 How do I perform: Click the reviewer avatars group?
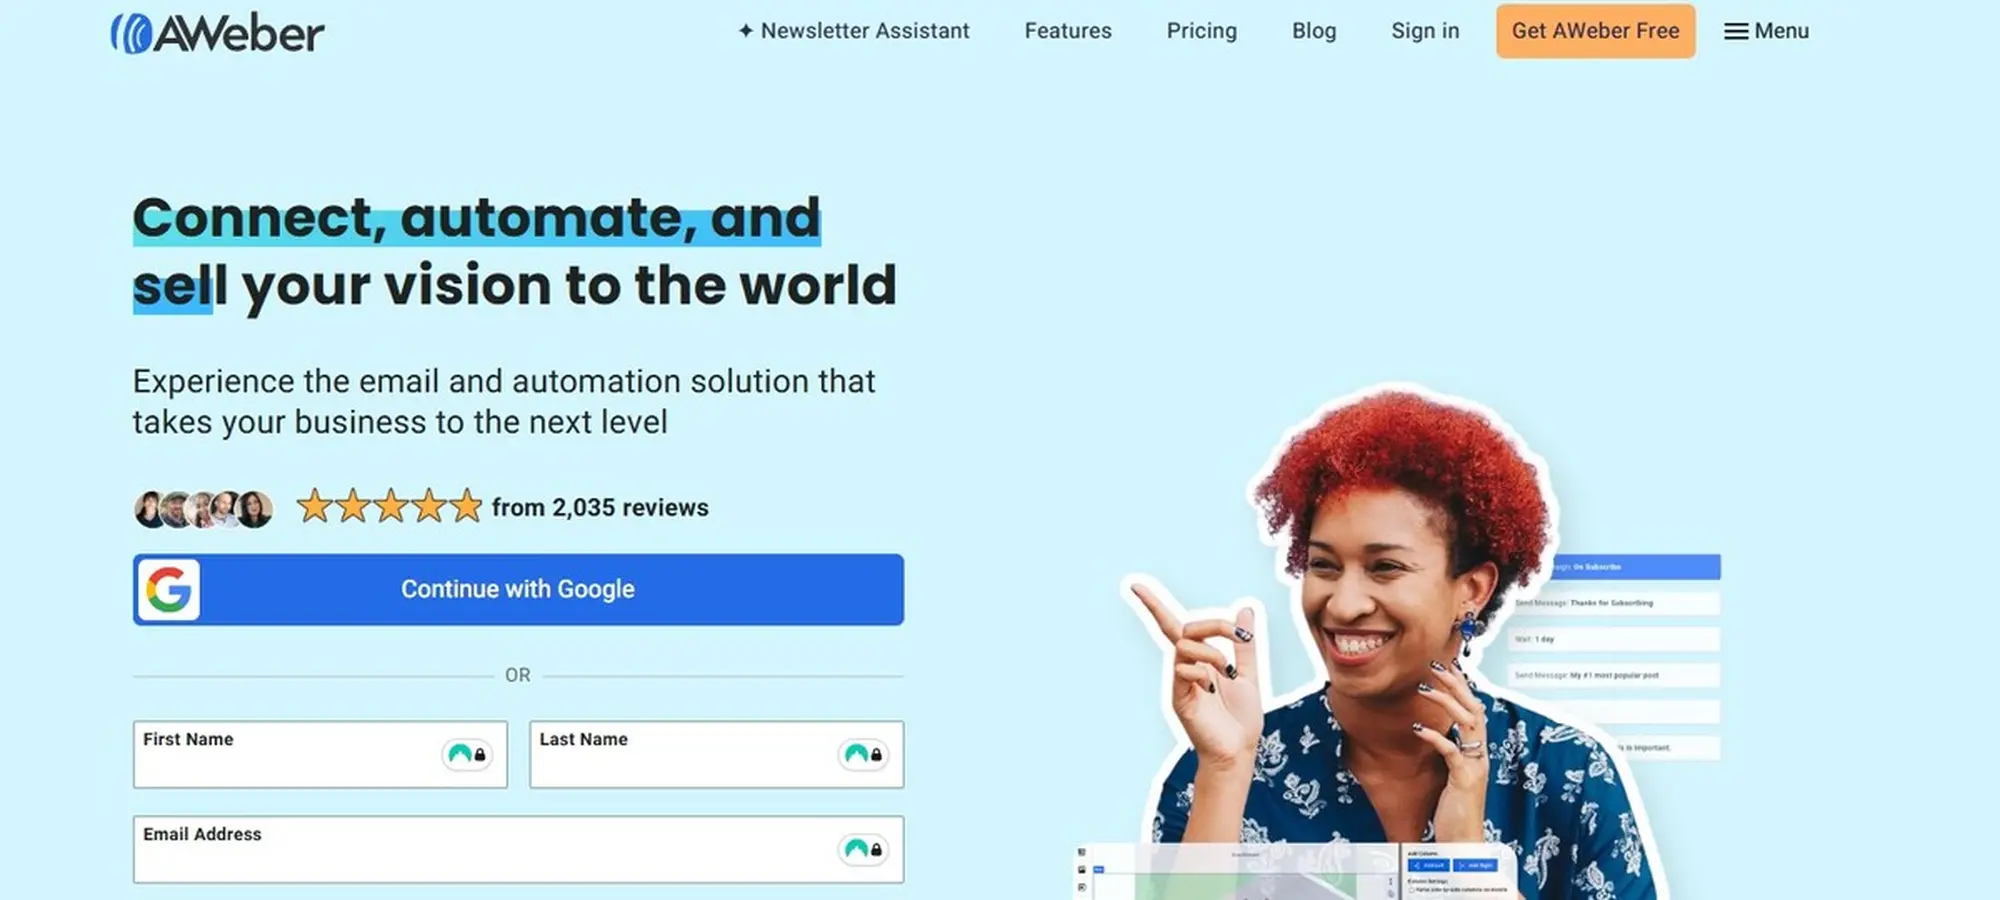(204, 509)
